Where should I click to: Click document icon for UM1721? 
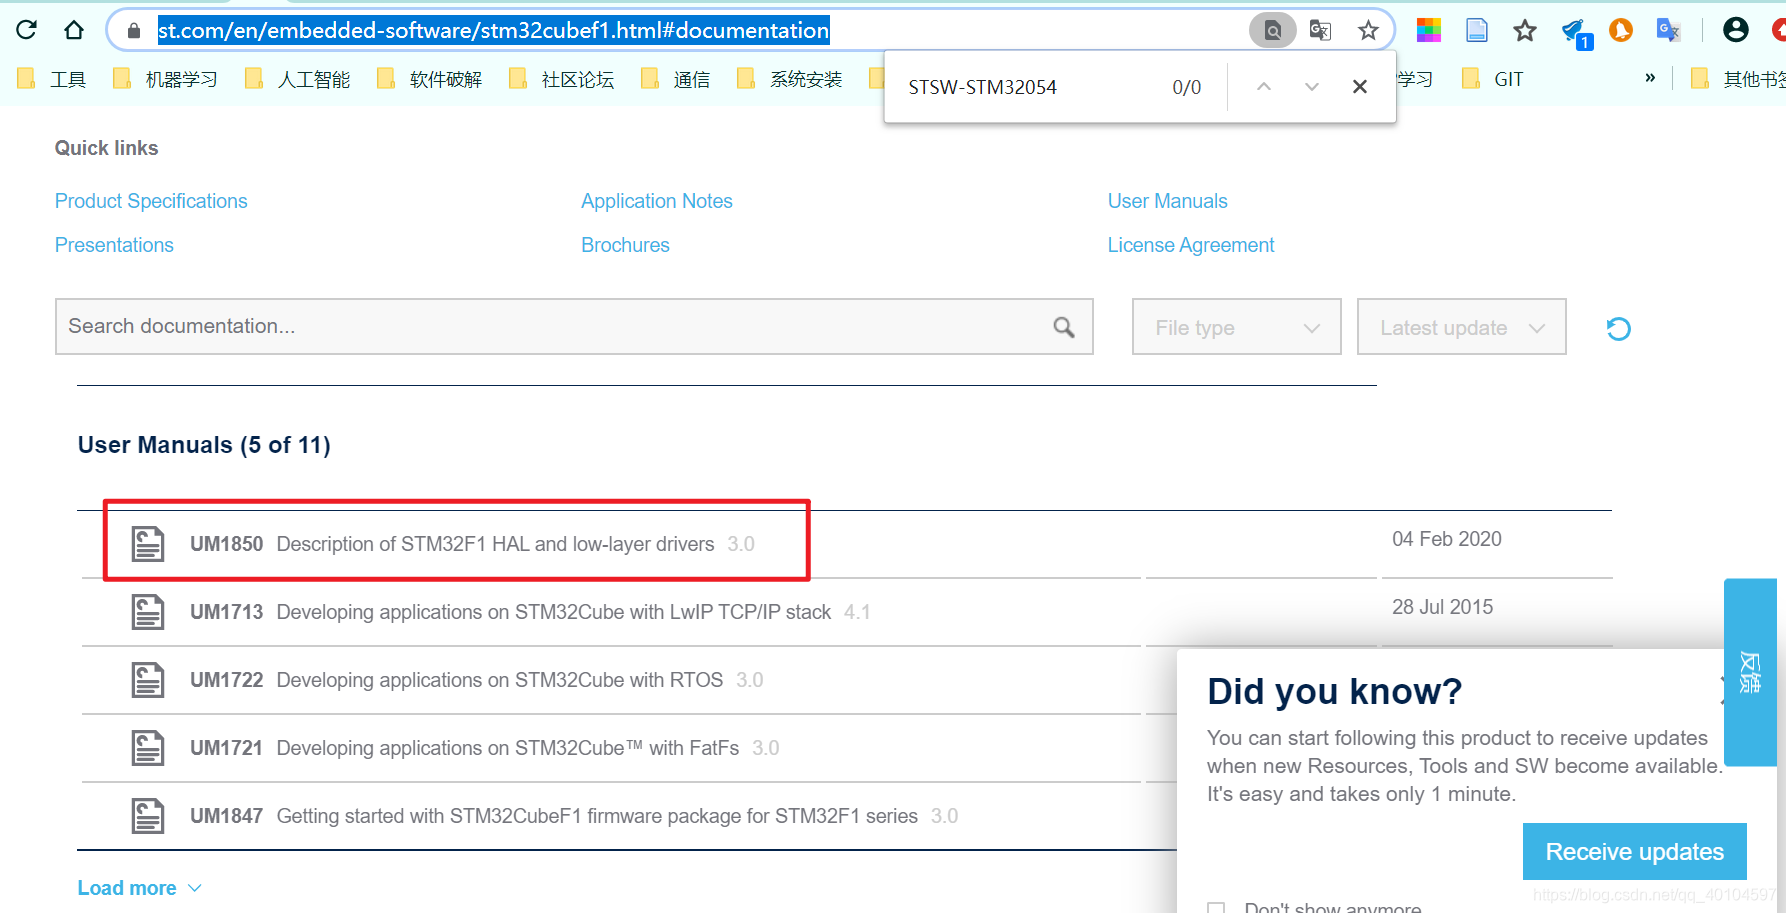148,748
